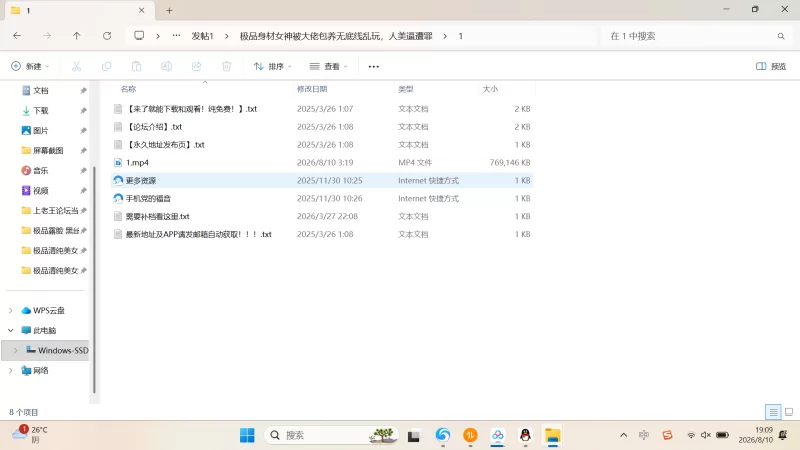Open the weather widget 26°C
800x450 pixels.
pyautogui.click(x=30, y=434)
